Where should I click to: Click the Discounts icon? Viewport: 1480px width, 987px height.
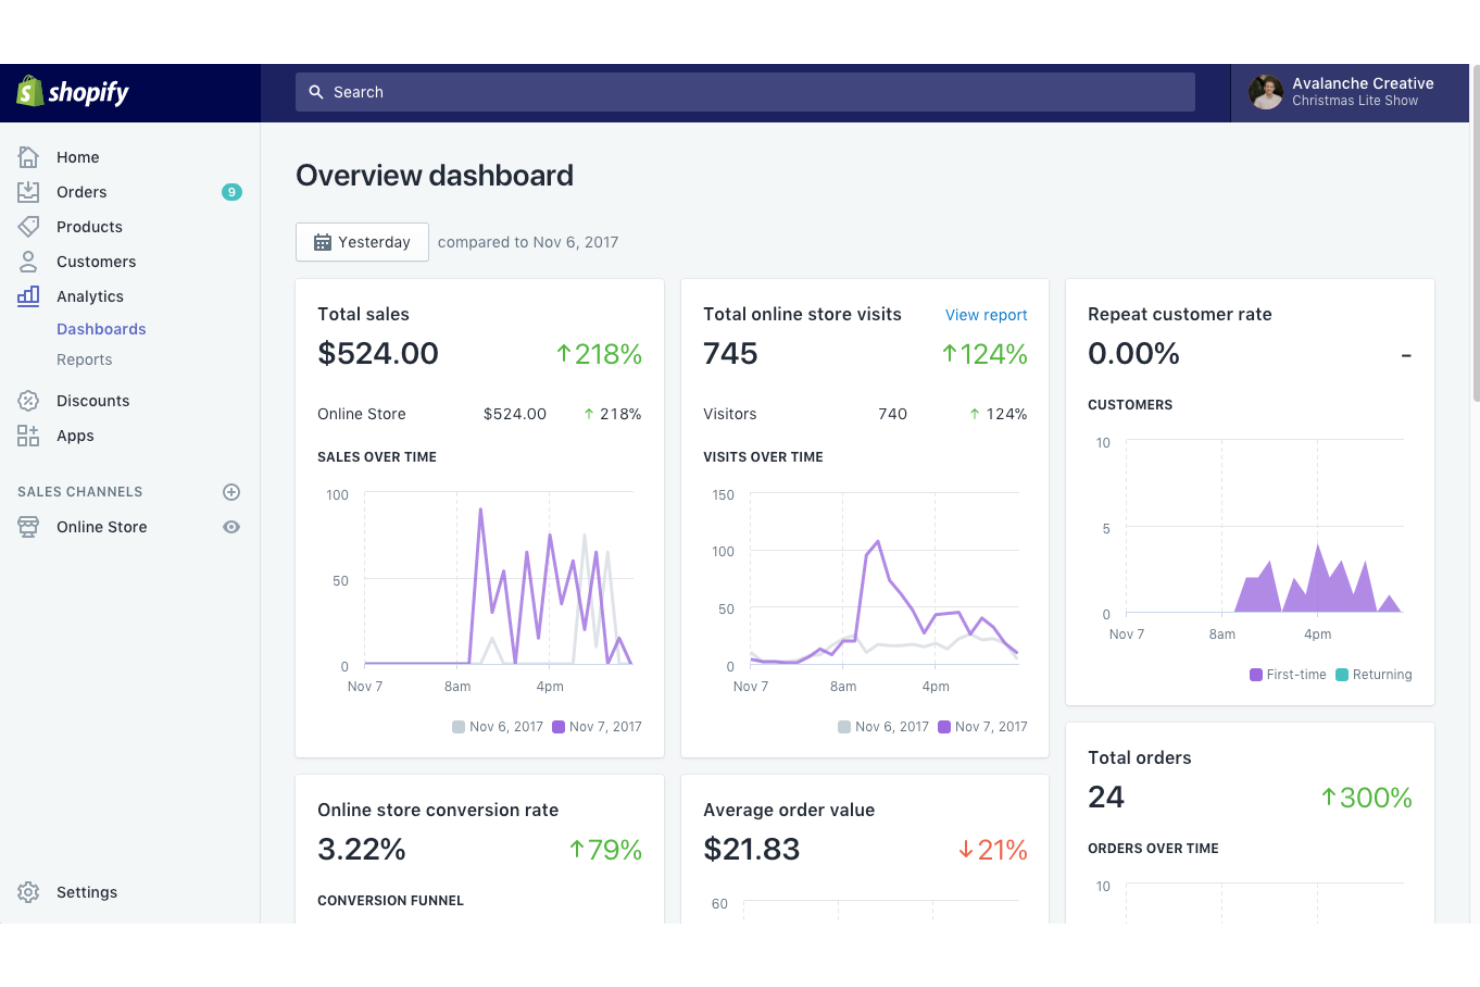[28, 400]
